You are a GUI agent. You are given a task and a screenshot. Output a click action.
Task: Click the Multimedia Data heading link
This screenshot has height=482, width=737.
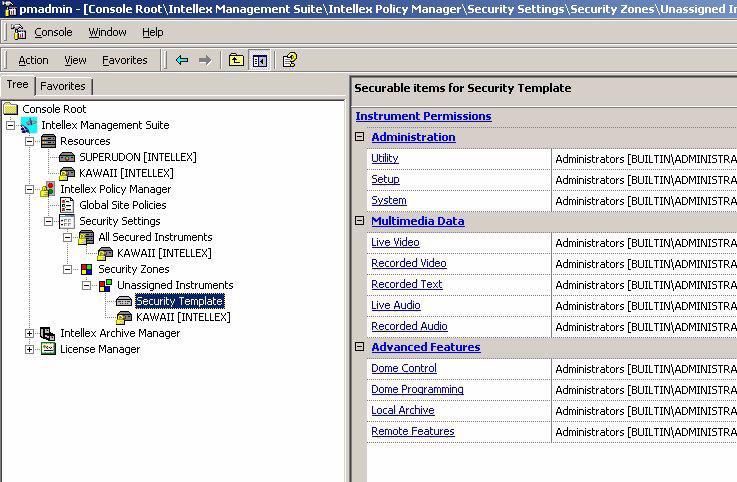pos(418,221)
